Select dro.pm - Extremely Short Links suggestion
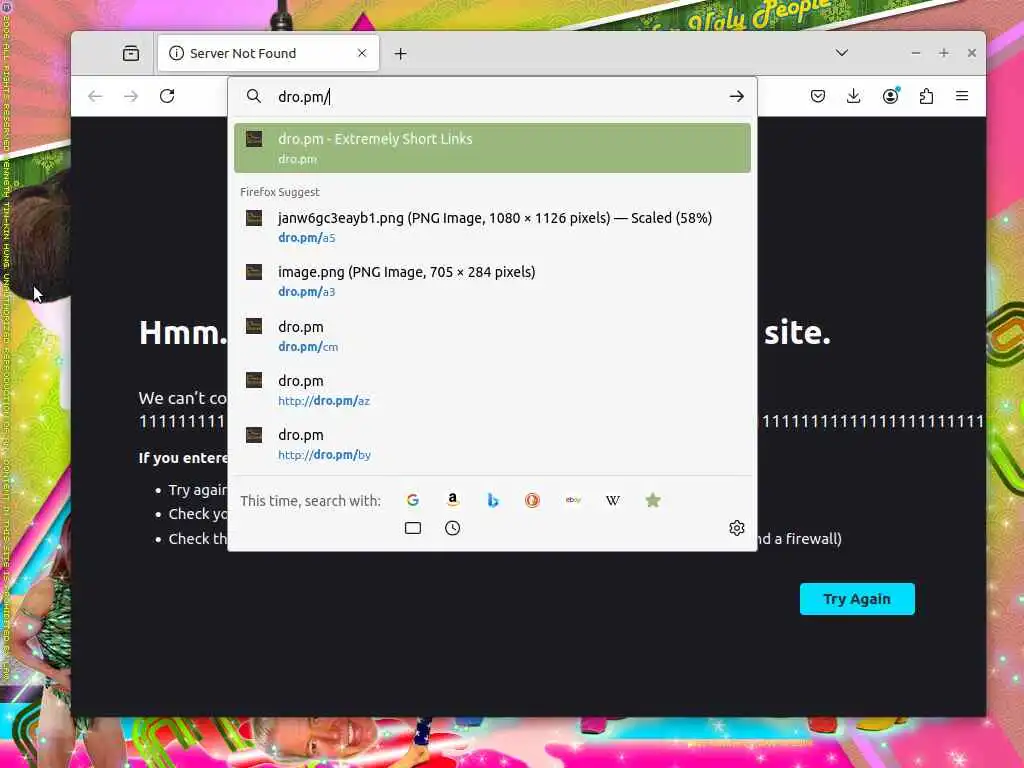Screen dimensions: 1024x768 pos(492,148)
